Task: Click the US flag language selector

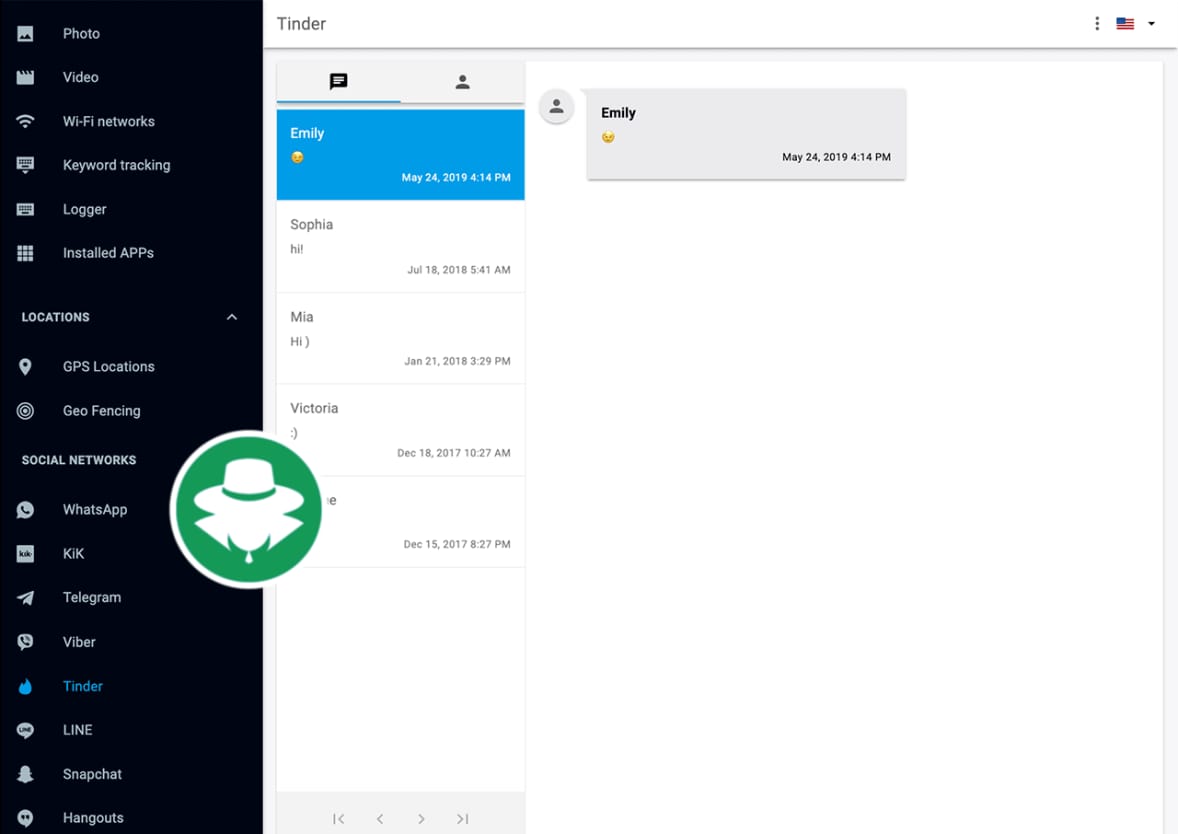Action: (1125, 24)
